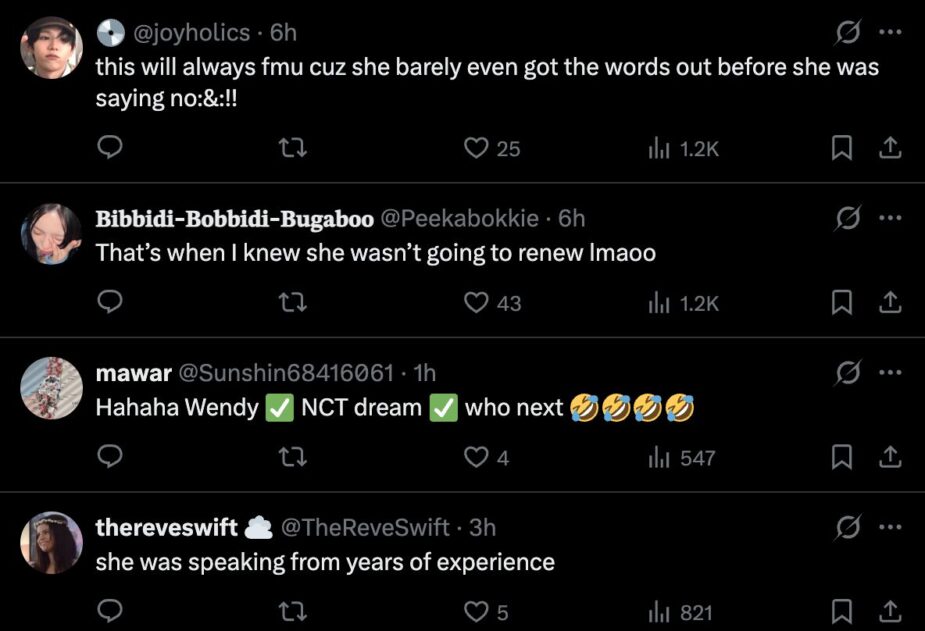Open mawar's profile picture
This screenshot has height=631, width=925.
(x=51, y=388)
